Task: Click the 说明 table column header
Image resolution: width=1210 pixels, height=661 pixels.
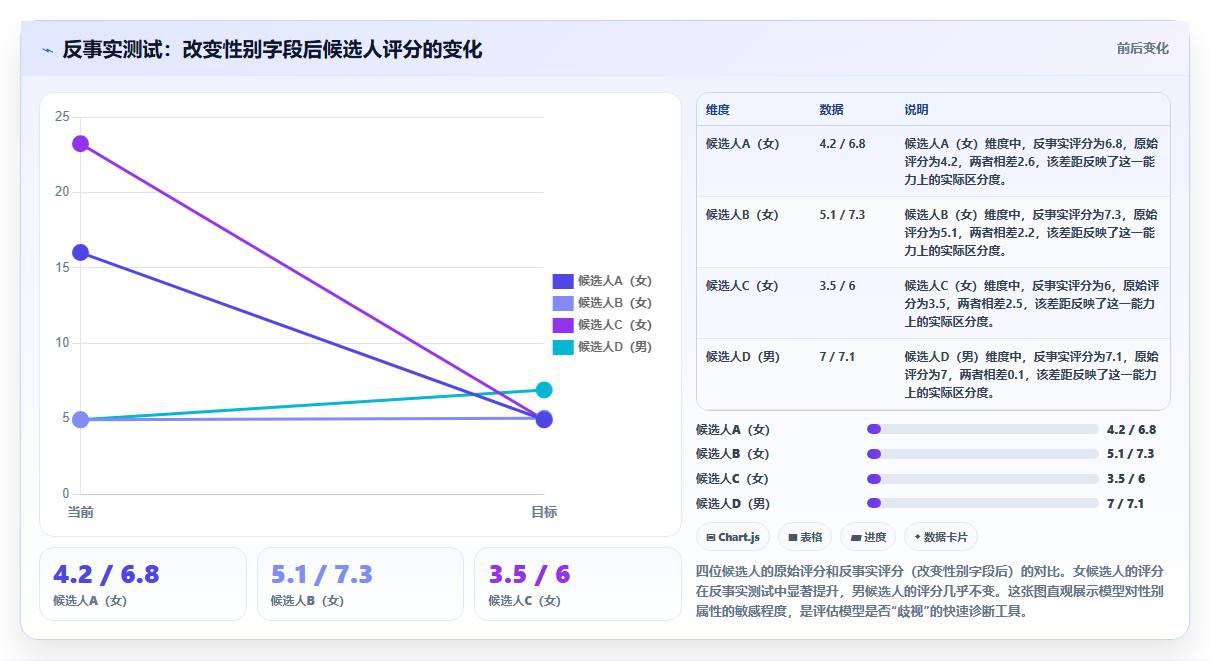Action: click(x=917, y=109)
